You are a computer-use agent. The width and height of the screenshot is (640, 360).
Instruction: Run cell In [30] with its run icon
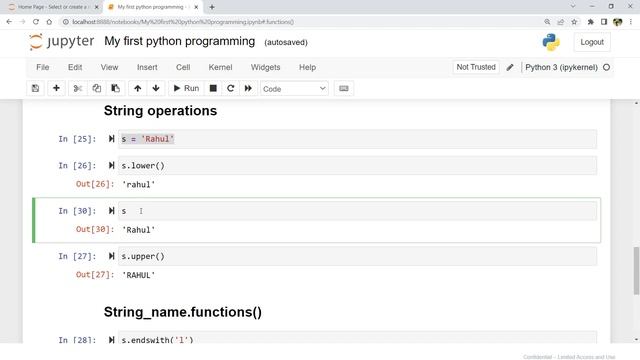(111, 211)
